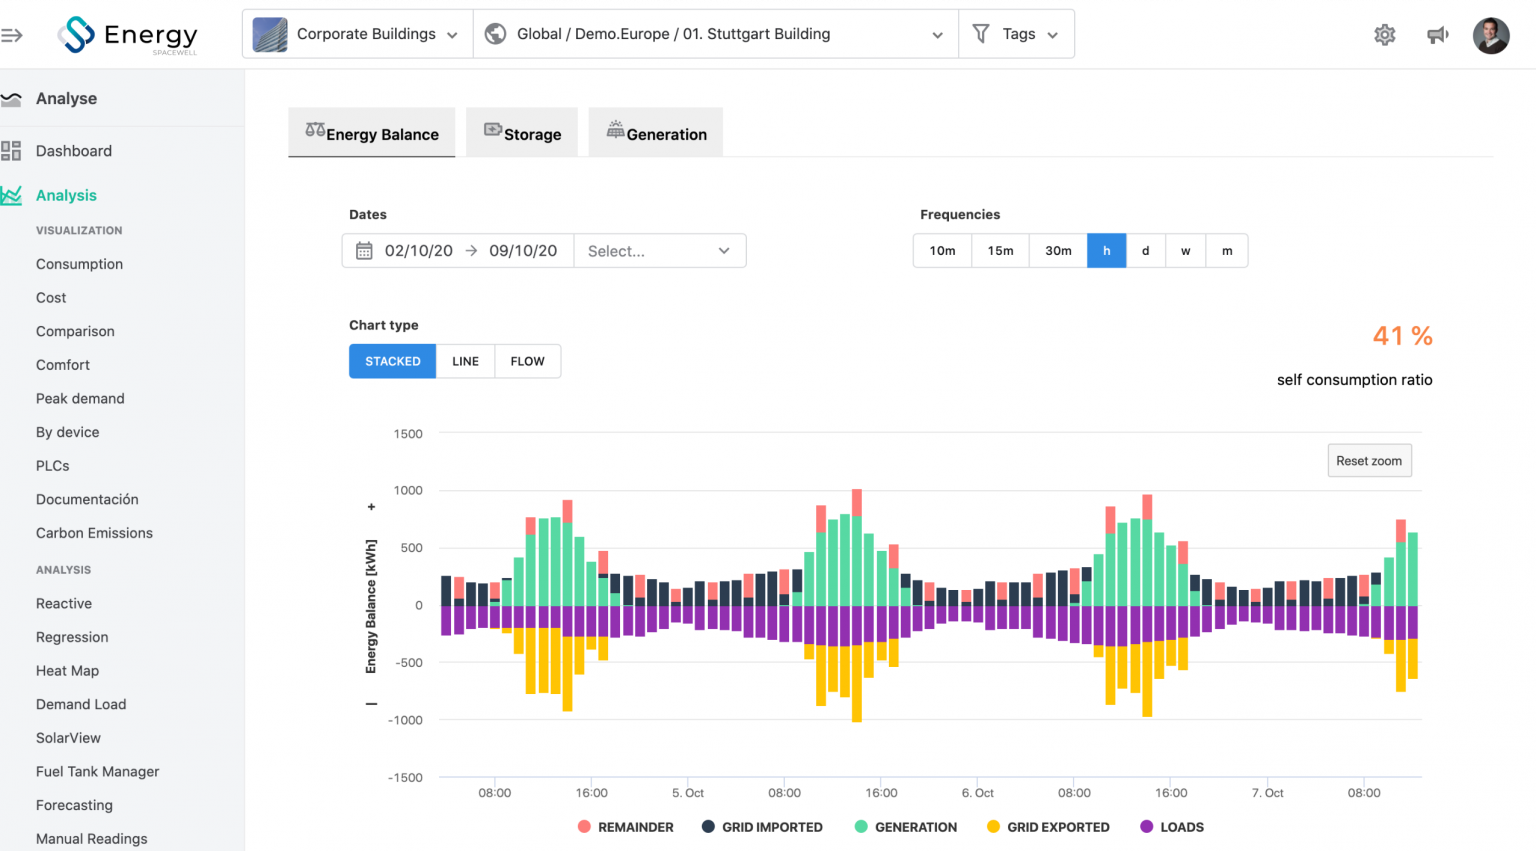Click the Reset zoom button

[x=1369, y=461]
